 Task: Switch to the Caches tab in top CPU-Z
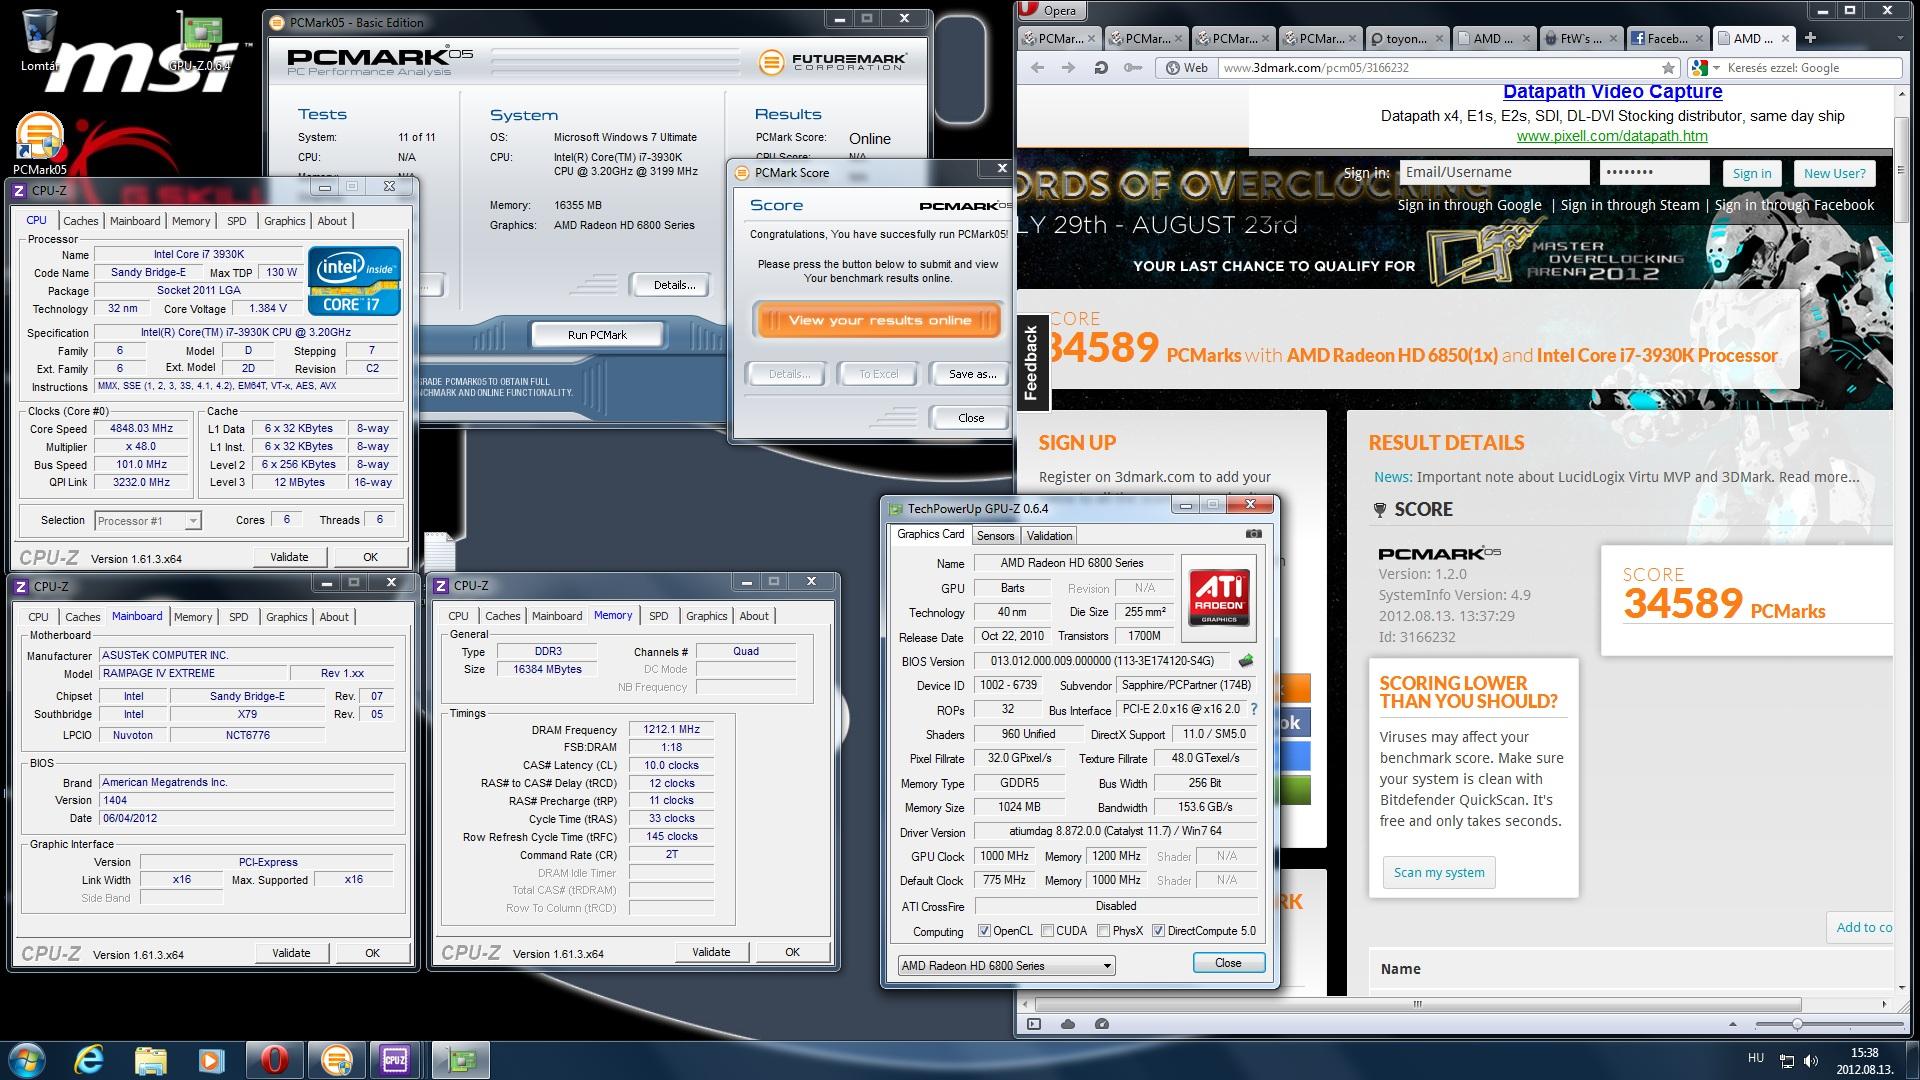click(80, 221)
